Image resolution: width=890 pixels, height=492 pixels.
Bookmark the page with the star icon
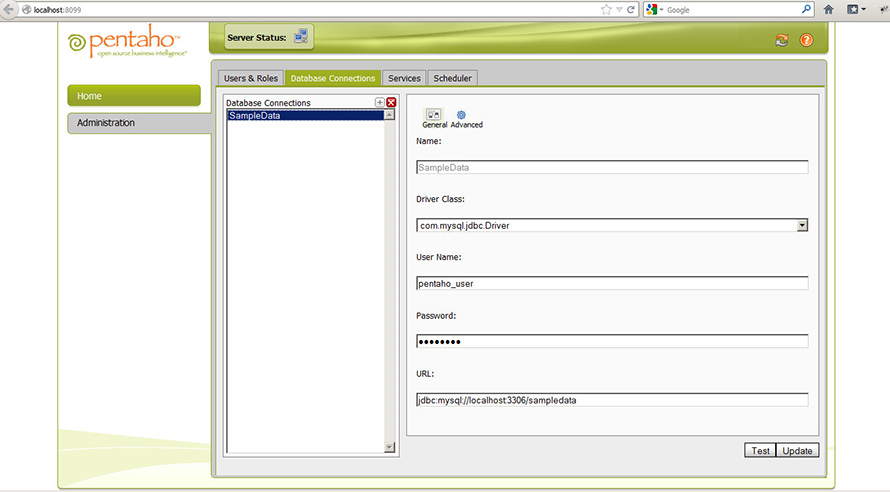tap(606, 10)
